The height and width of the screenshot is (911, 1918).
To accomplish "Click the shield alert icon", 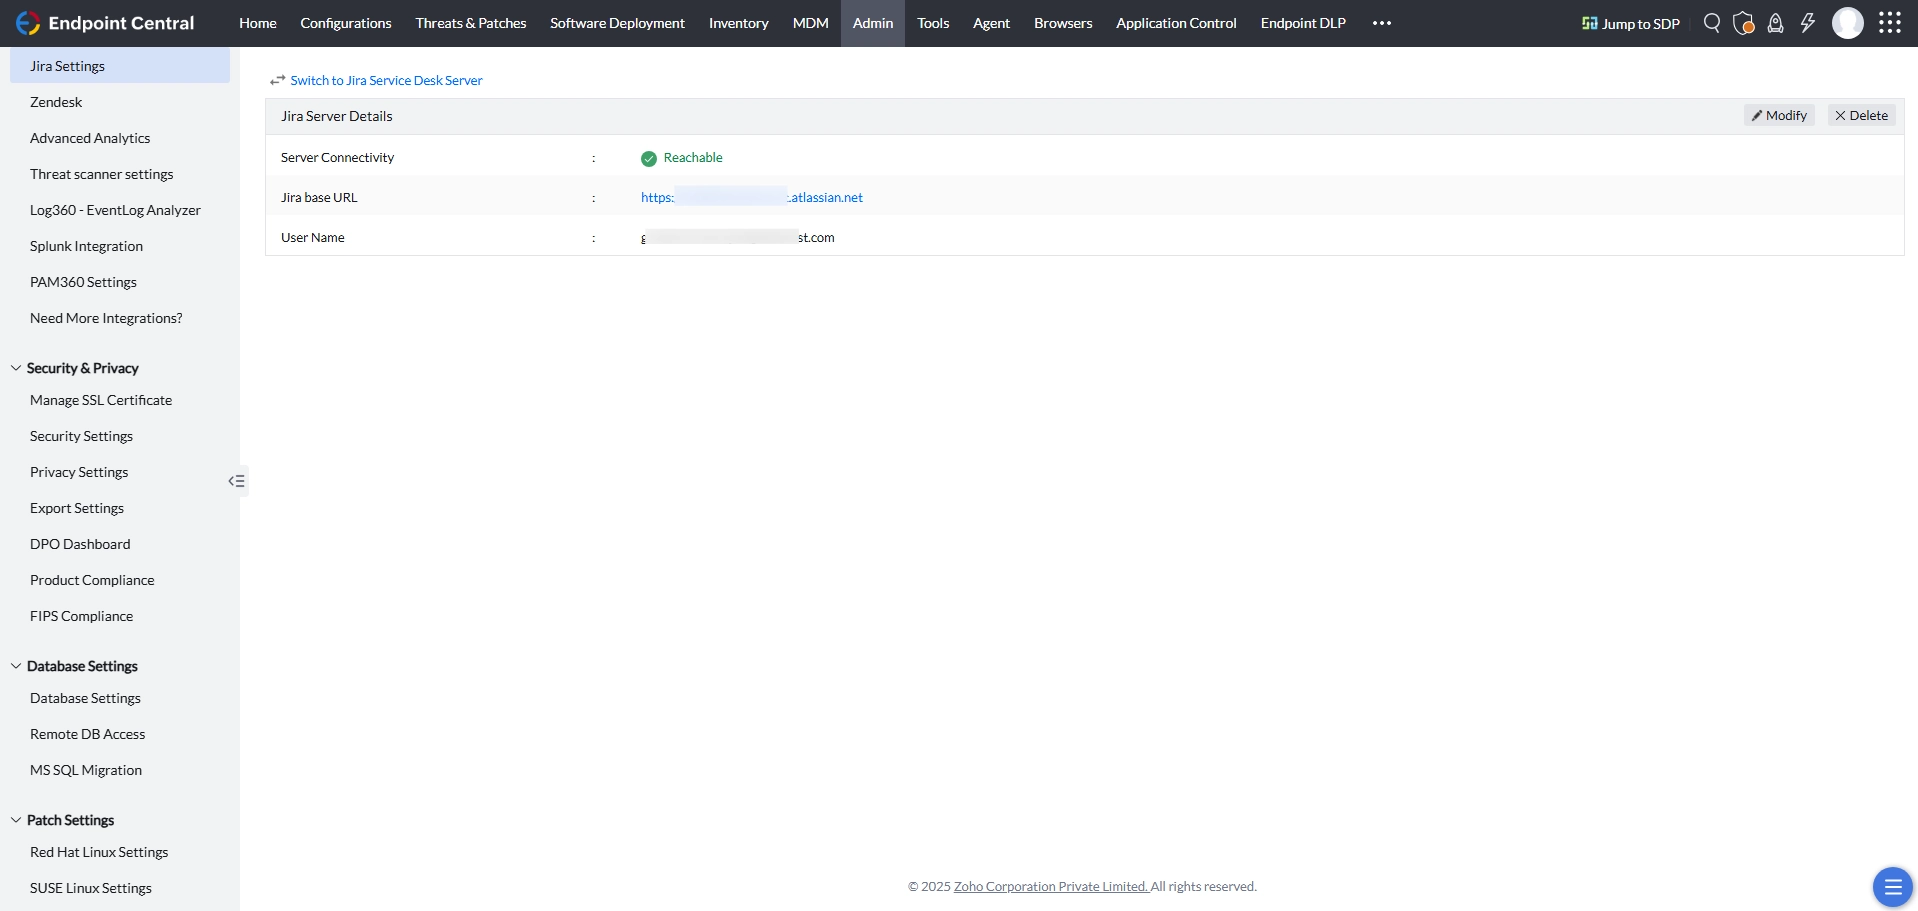I will point(1744,23).
